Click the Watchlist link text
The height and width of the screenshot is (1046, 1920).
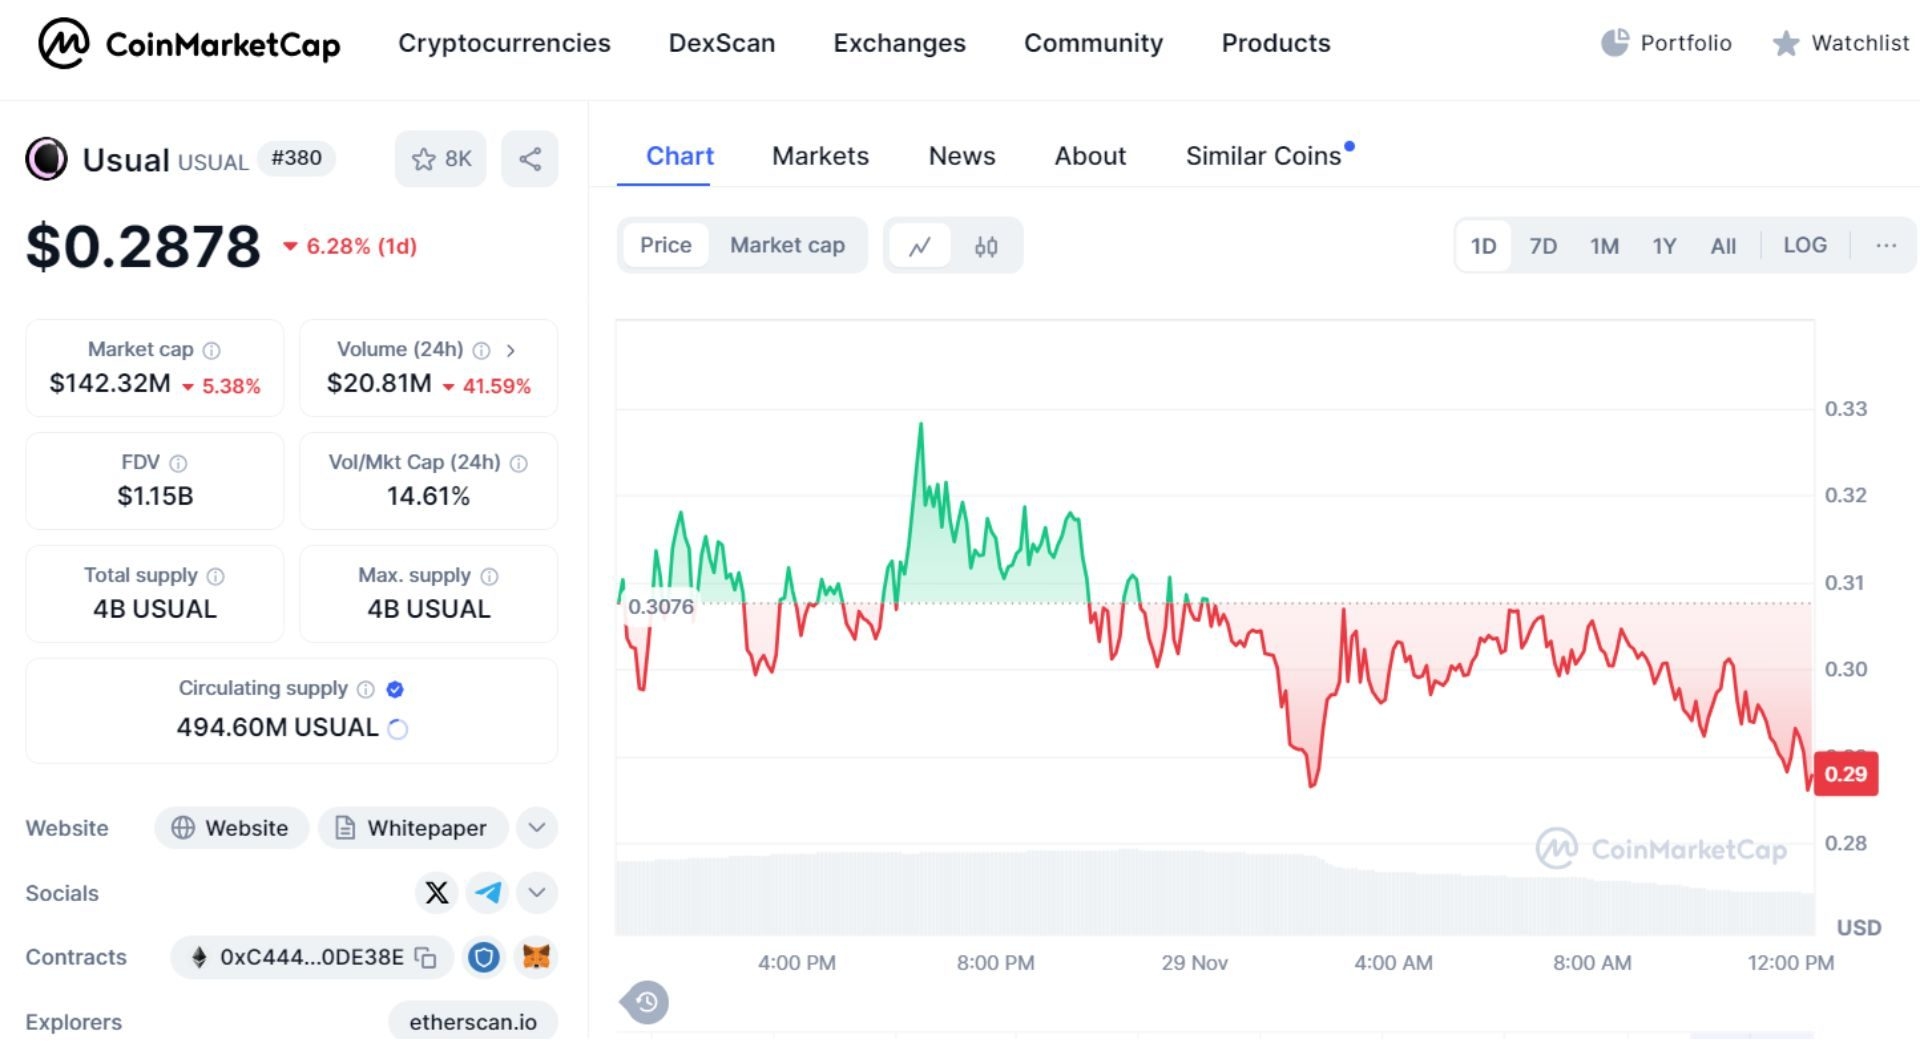pos(1860,43)
